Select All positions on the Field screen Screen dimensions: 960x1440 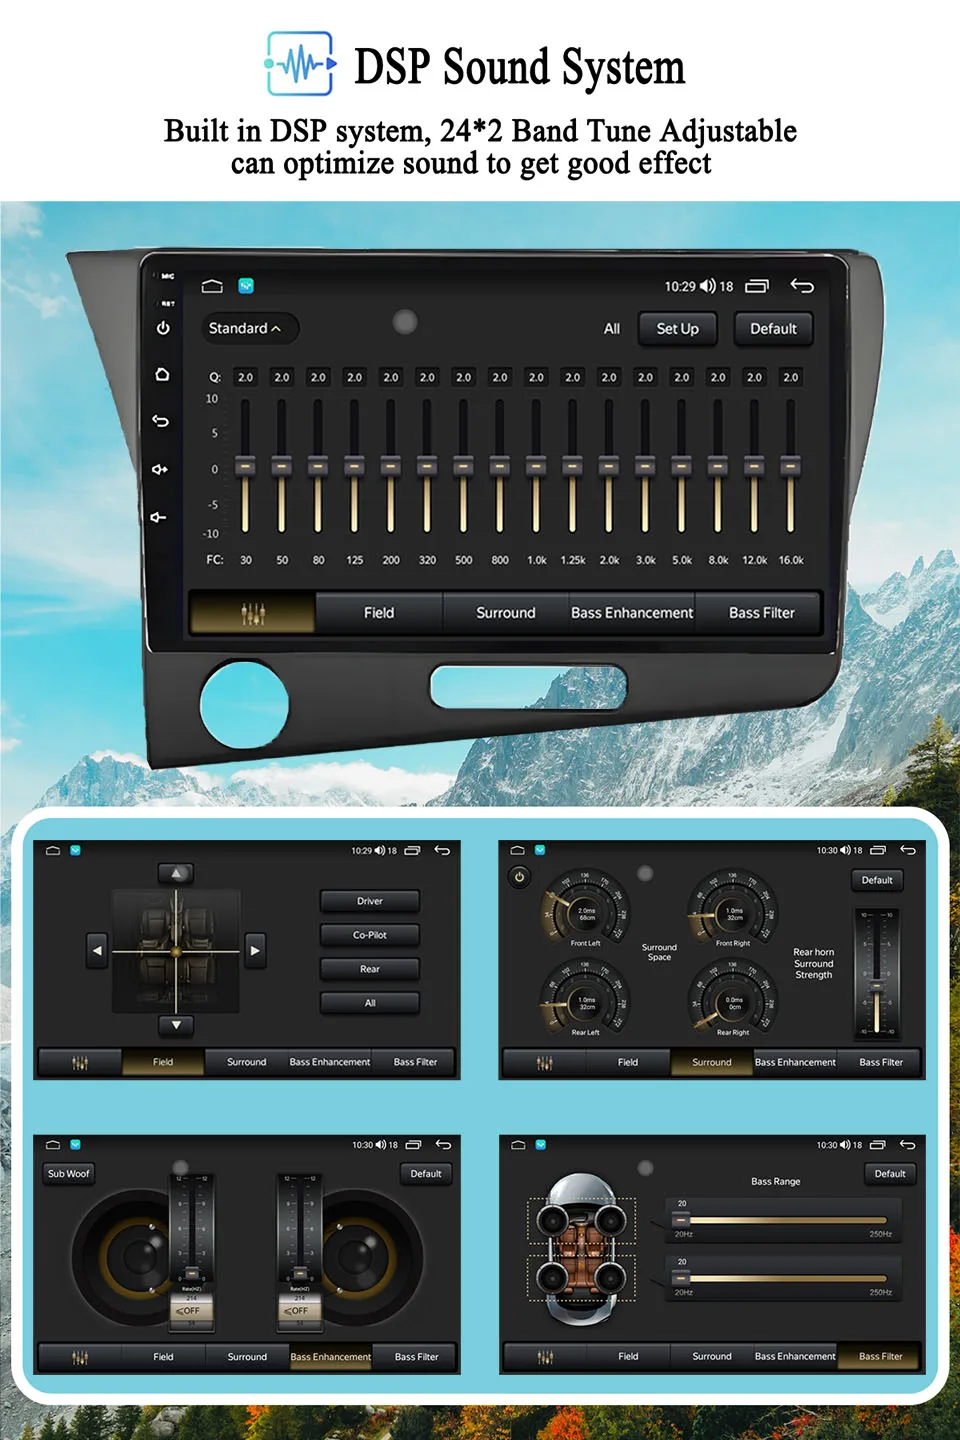370,1003
